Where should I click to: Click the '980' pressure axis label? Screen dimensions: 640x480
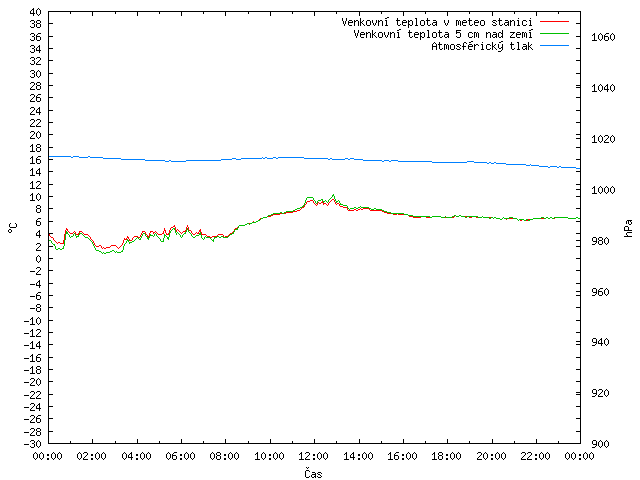tap(600, 241)
